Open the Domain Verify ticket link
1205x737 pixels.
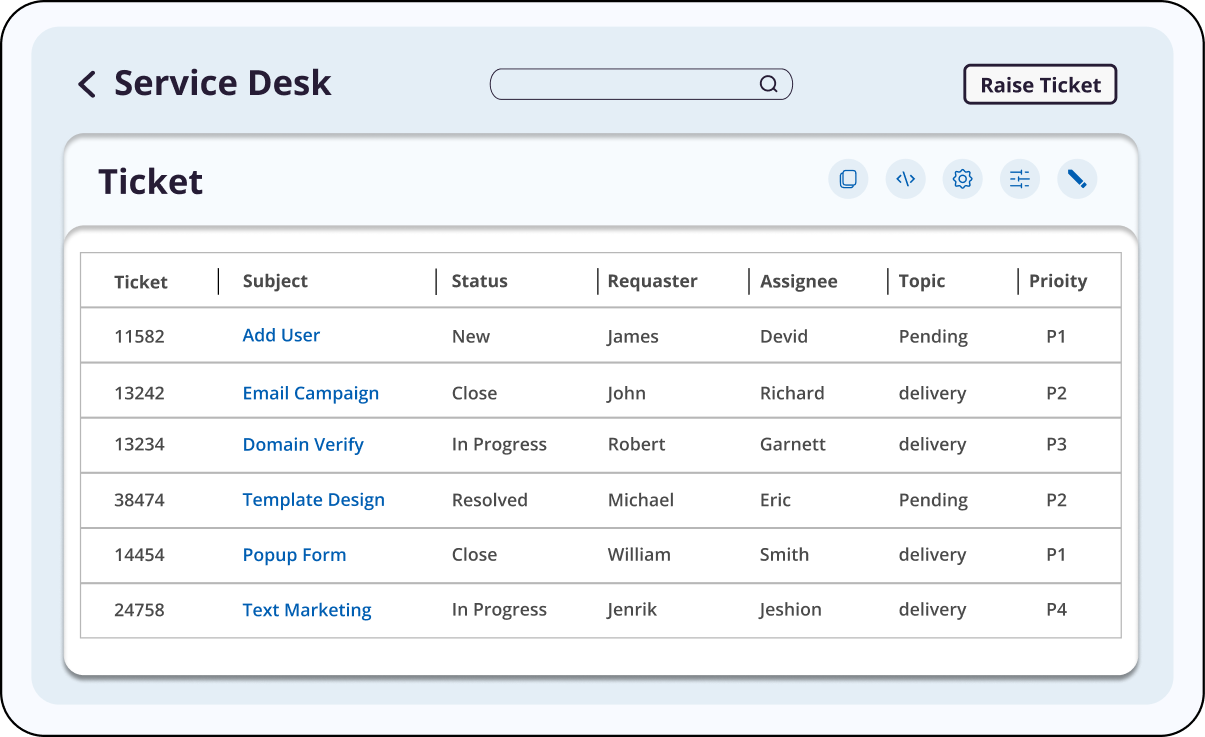303,444
